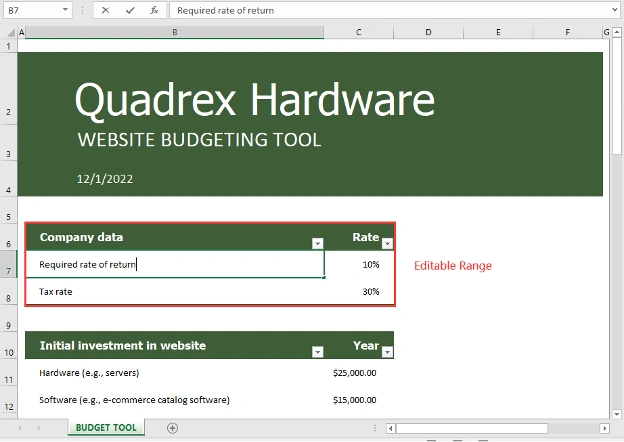Expand the Name Box dropdown
Image resolution: width=624 pixels, height=442 pixels.
click(x=65, y=10)
